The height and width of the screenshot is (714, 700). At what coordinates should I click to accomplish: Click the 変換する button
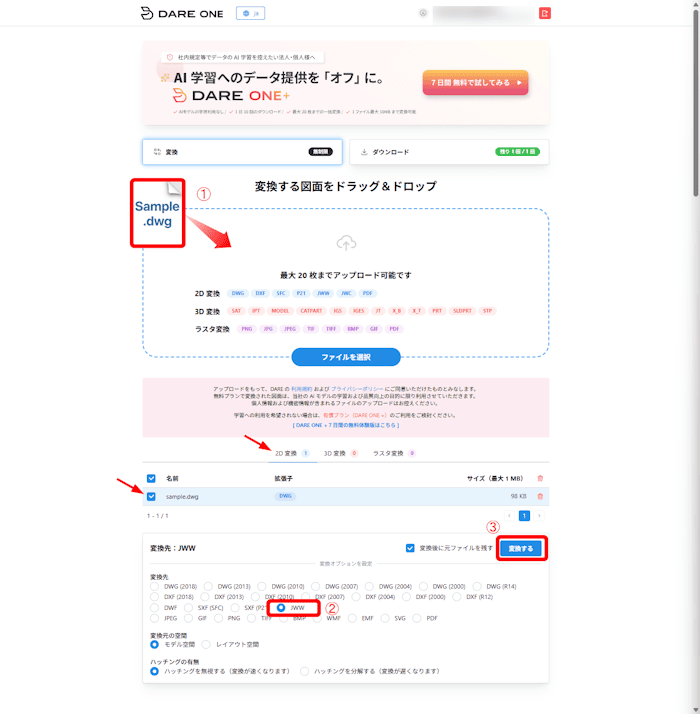(521, 548)
